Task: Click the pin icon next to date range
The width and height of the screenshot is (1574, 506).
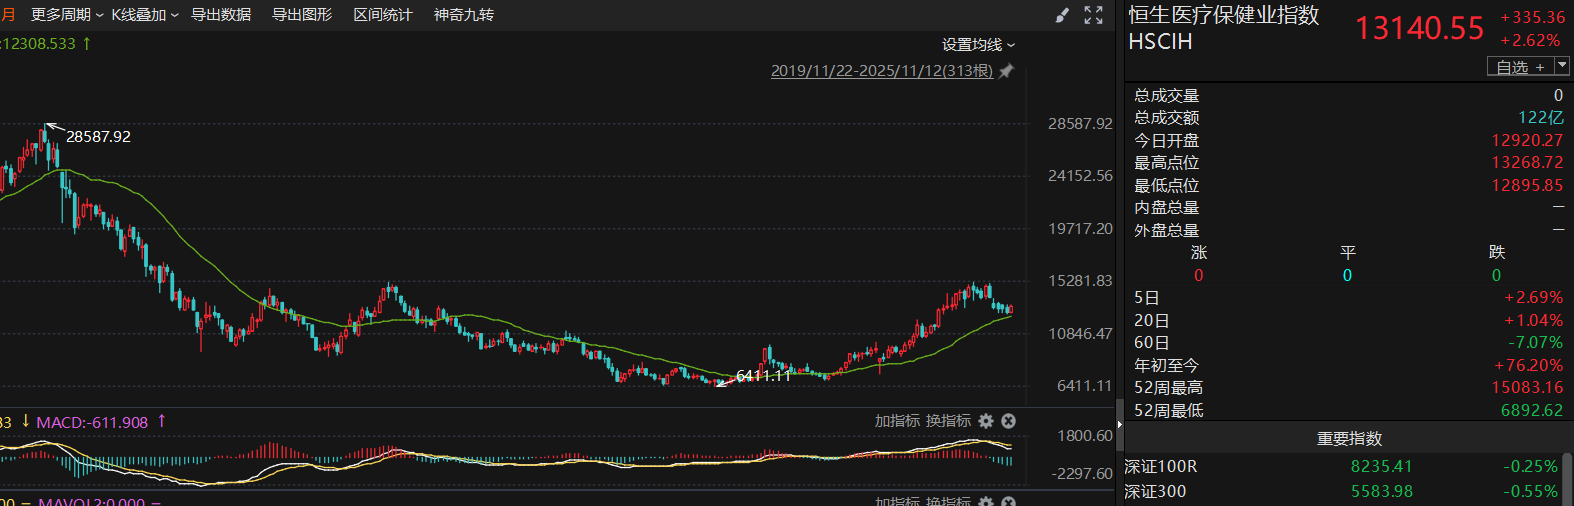Action: tap(1006, 71)
